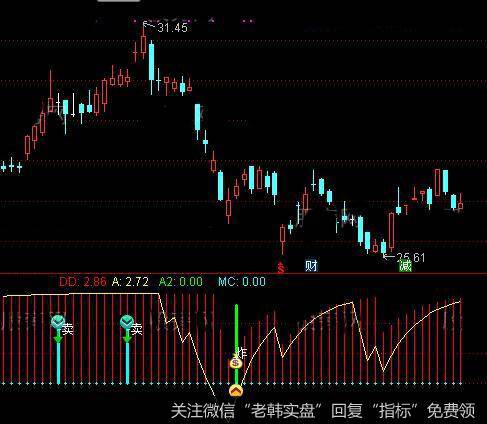This screenshot has height=424, width=487.
Task: Select the cyan bar under earlier sell signal
Action: (59, 363)
